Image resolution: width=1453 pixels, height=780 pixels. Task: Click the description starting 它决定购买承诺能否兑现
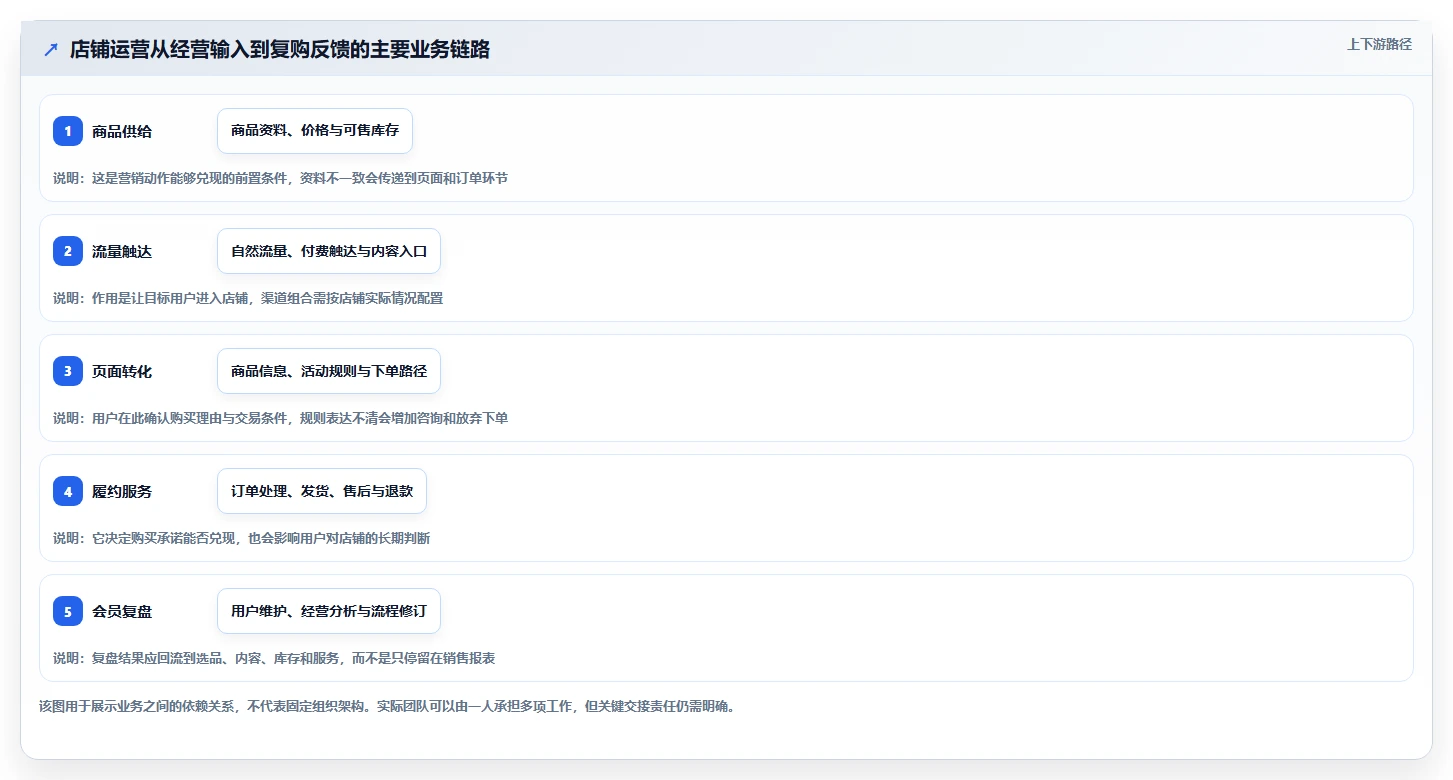click(241, 538)
